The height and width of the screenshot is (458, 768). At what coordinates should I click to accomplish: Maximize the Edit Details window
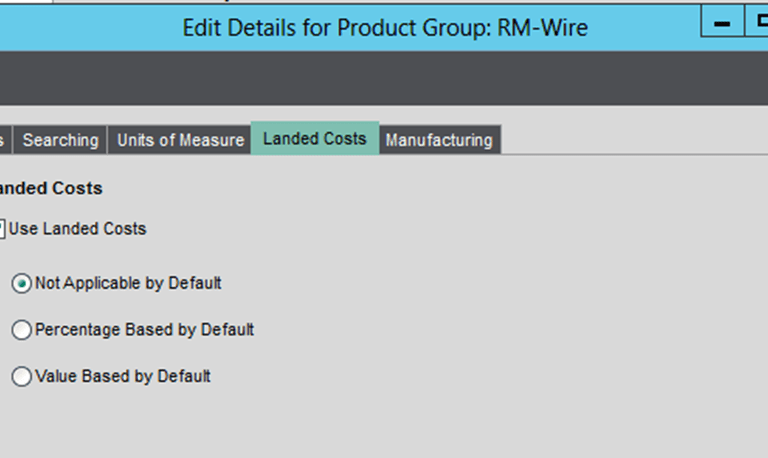(757, 22)
